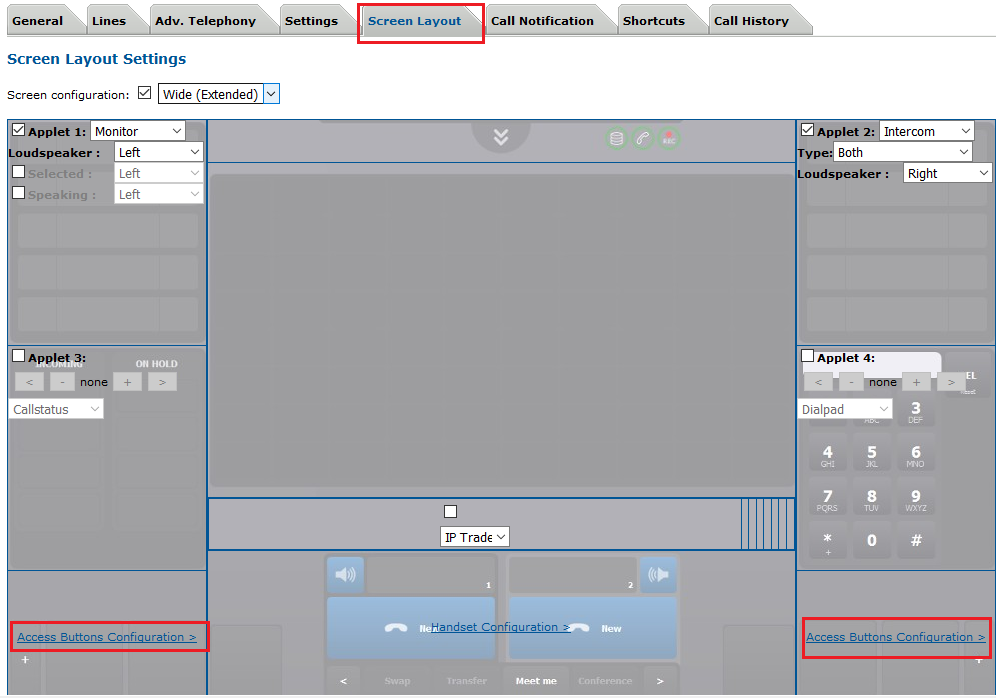Uncheck the Applet 2 checkbox
Viewport: 996px width, 698px height.
[x=807, y=130]
